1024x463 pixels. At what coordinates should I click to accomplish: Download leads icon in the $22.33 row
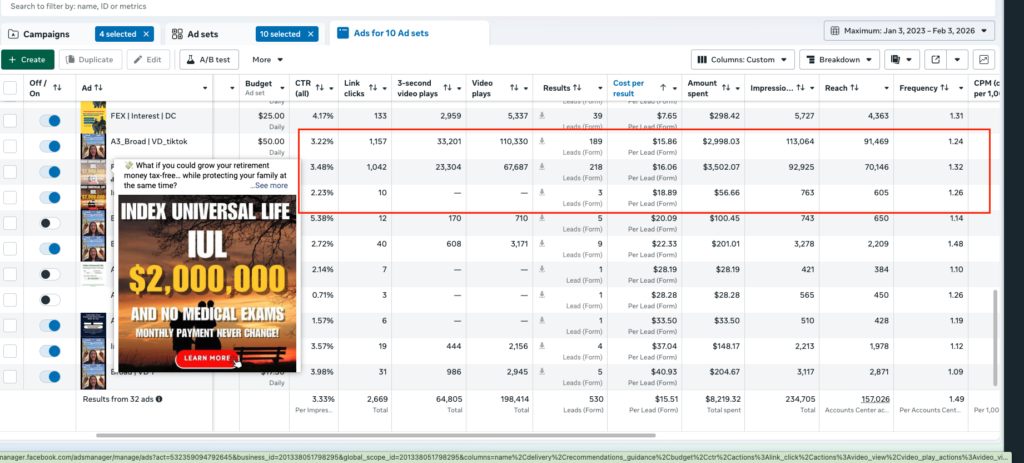coord(541,244)
